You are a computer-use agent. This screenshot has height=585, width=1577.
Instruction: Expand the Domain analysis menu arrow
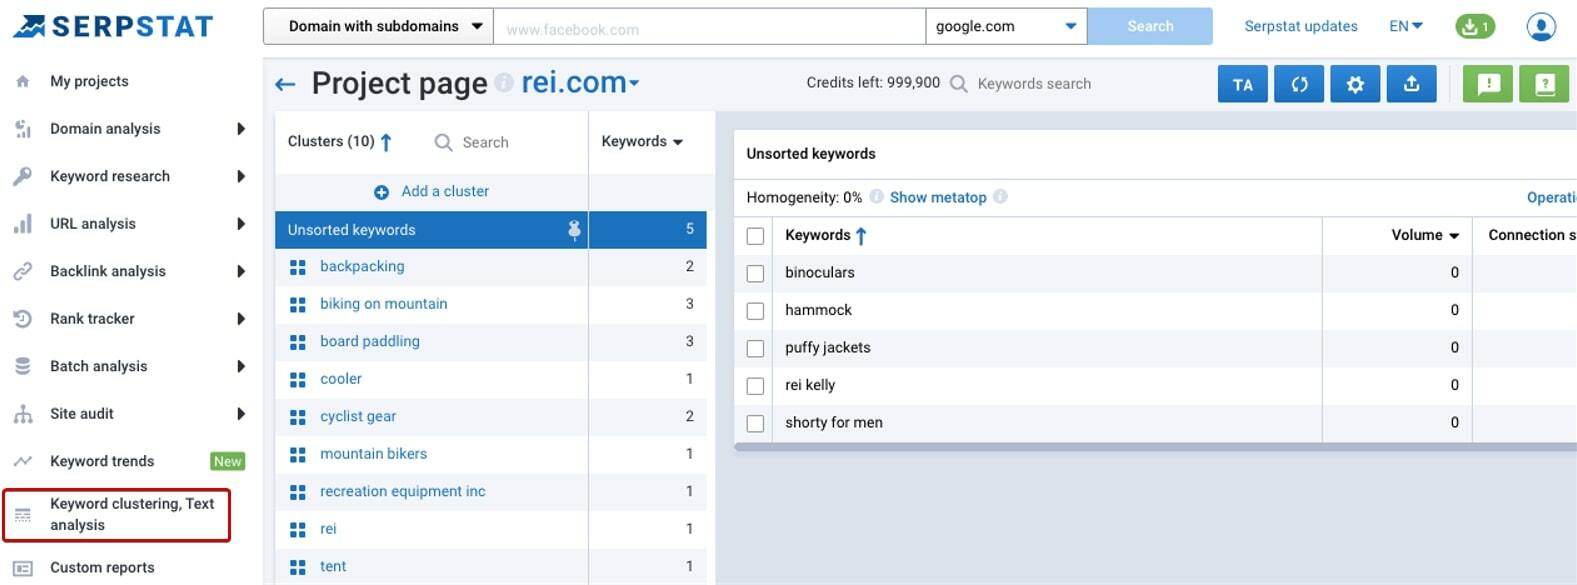(241, 129)
